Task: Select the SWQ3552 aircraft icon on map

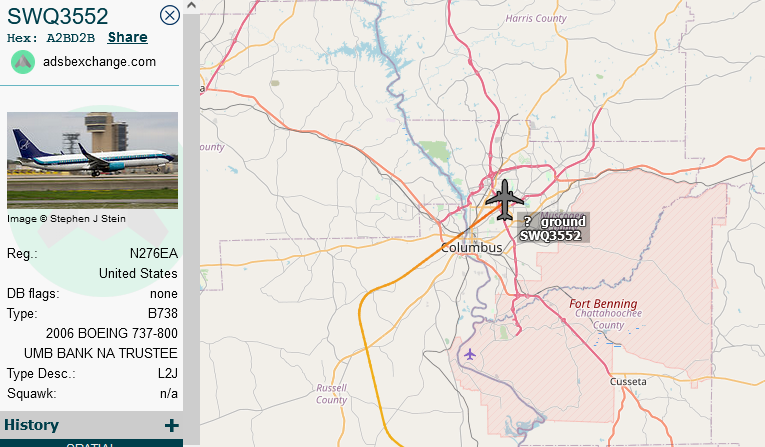Action: [x=504, y=200]
